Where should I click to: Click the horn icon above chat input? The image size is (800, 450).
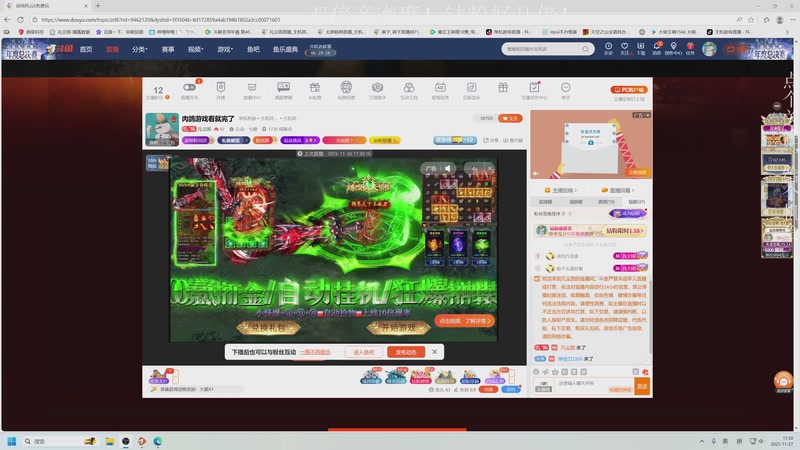[545, 372]
